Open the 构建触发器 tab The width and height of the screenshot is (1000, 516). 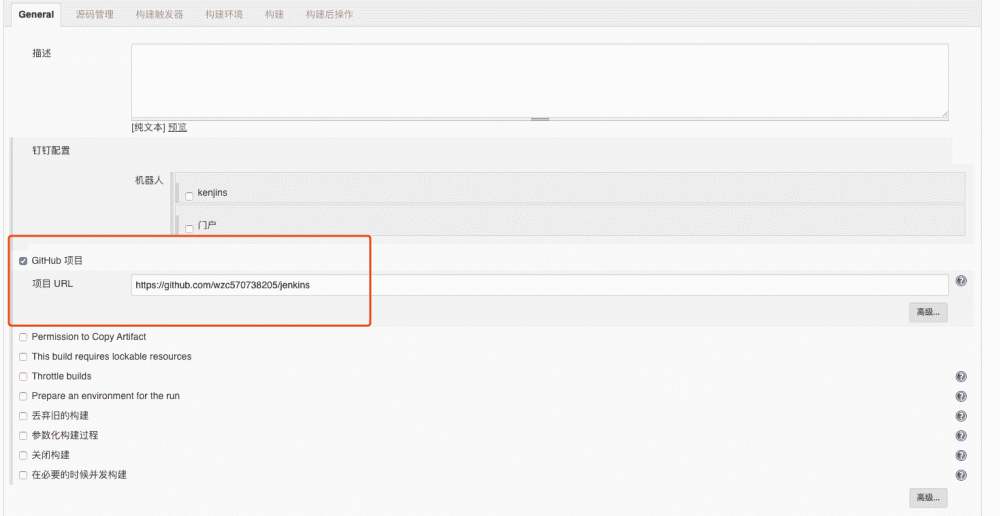(x=159, y=14)
